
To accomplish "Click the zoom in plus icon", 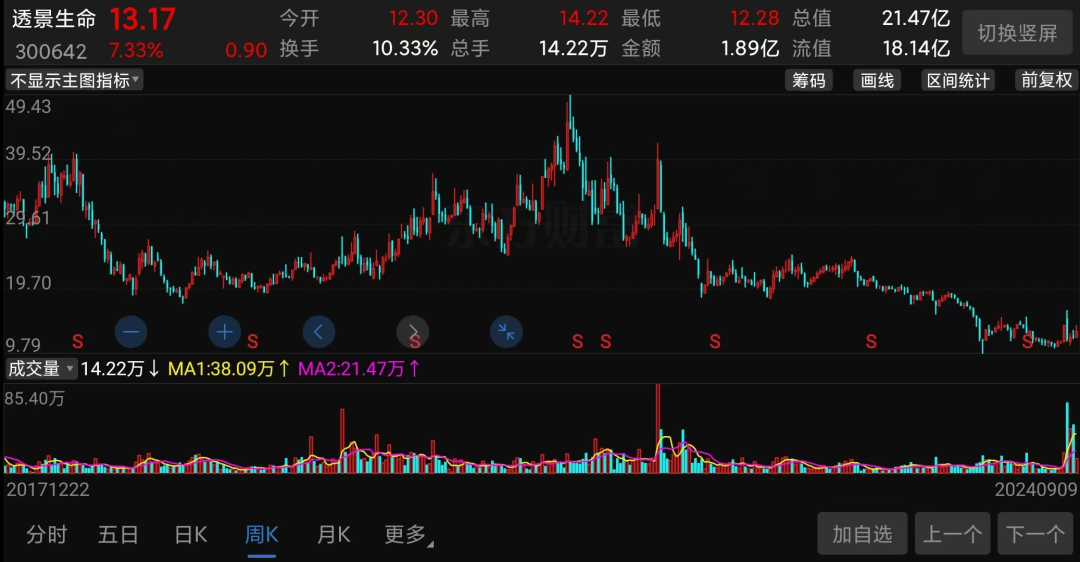I will [225, 331].
